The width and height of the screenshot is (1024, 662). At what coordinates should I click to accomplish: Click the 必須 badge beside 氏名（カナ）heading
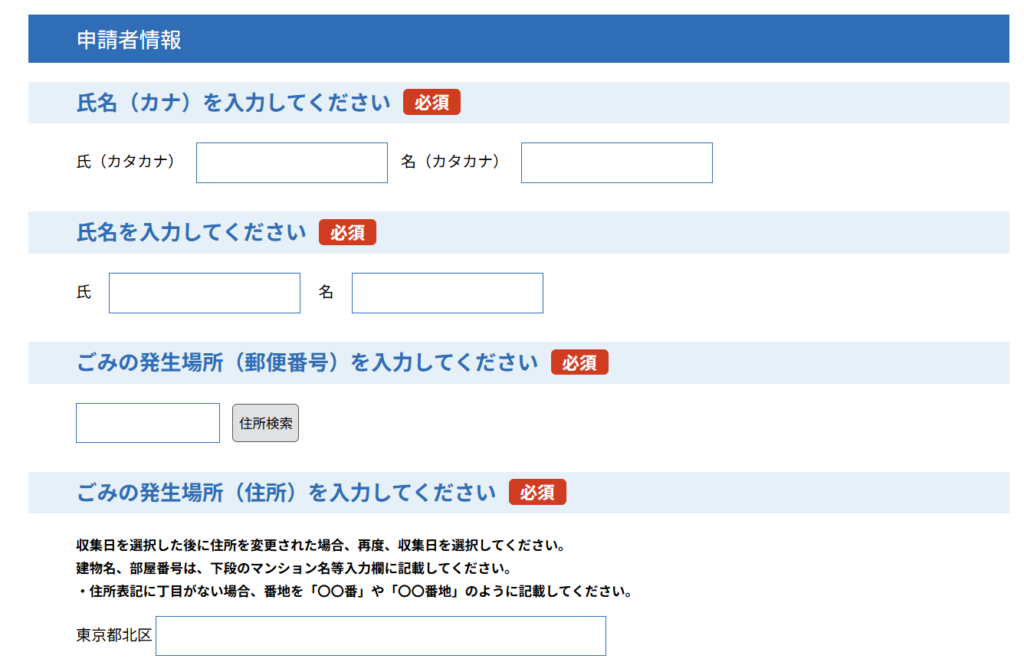(x=431, y=103)
